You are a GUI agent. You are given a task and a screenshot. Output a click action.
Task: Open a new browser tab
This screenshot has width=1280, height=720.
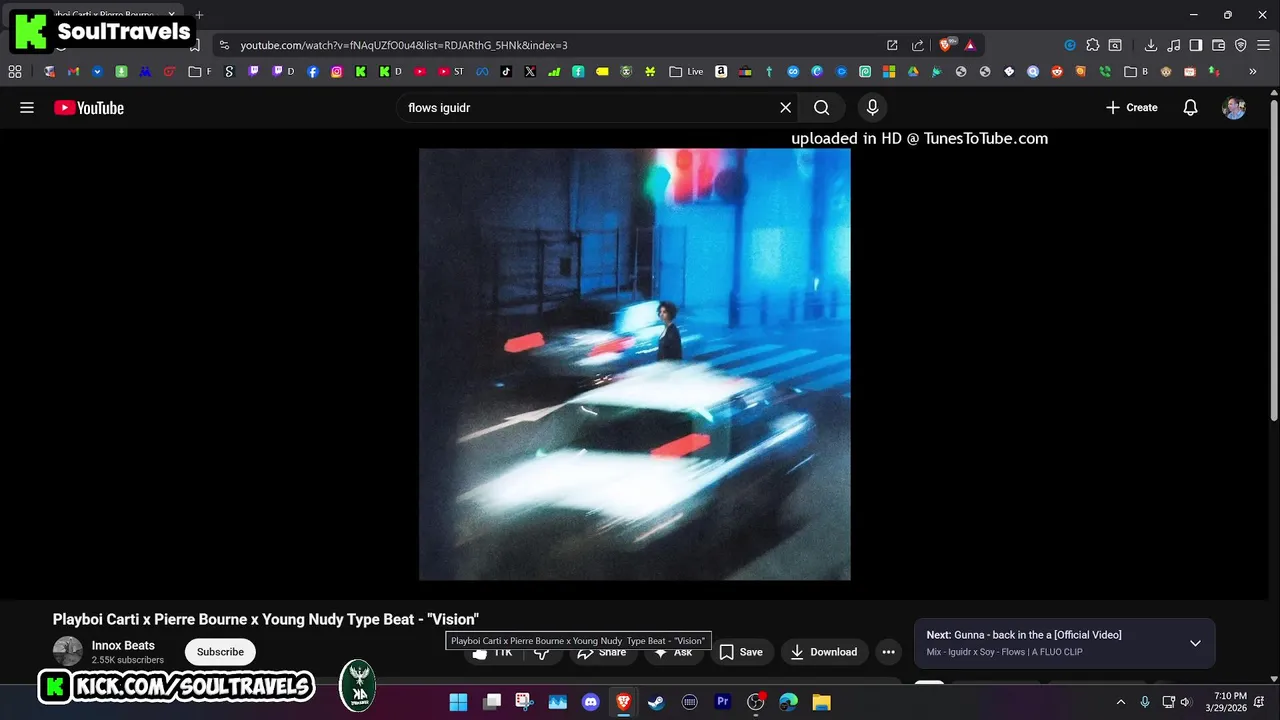[199, 15]
